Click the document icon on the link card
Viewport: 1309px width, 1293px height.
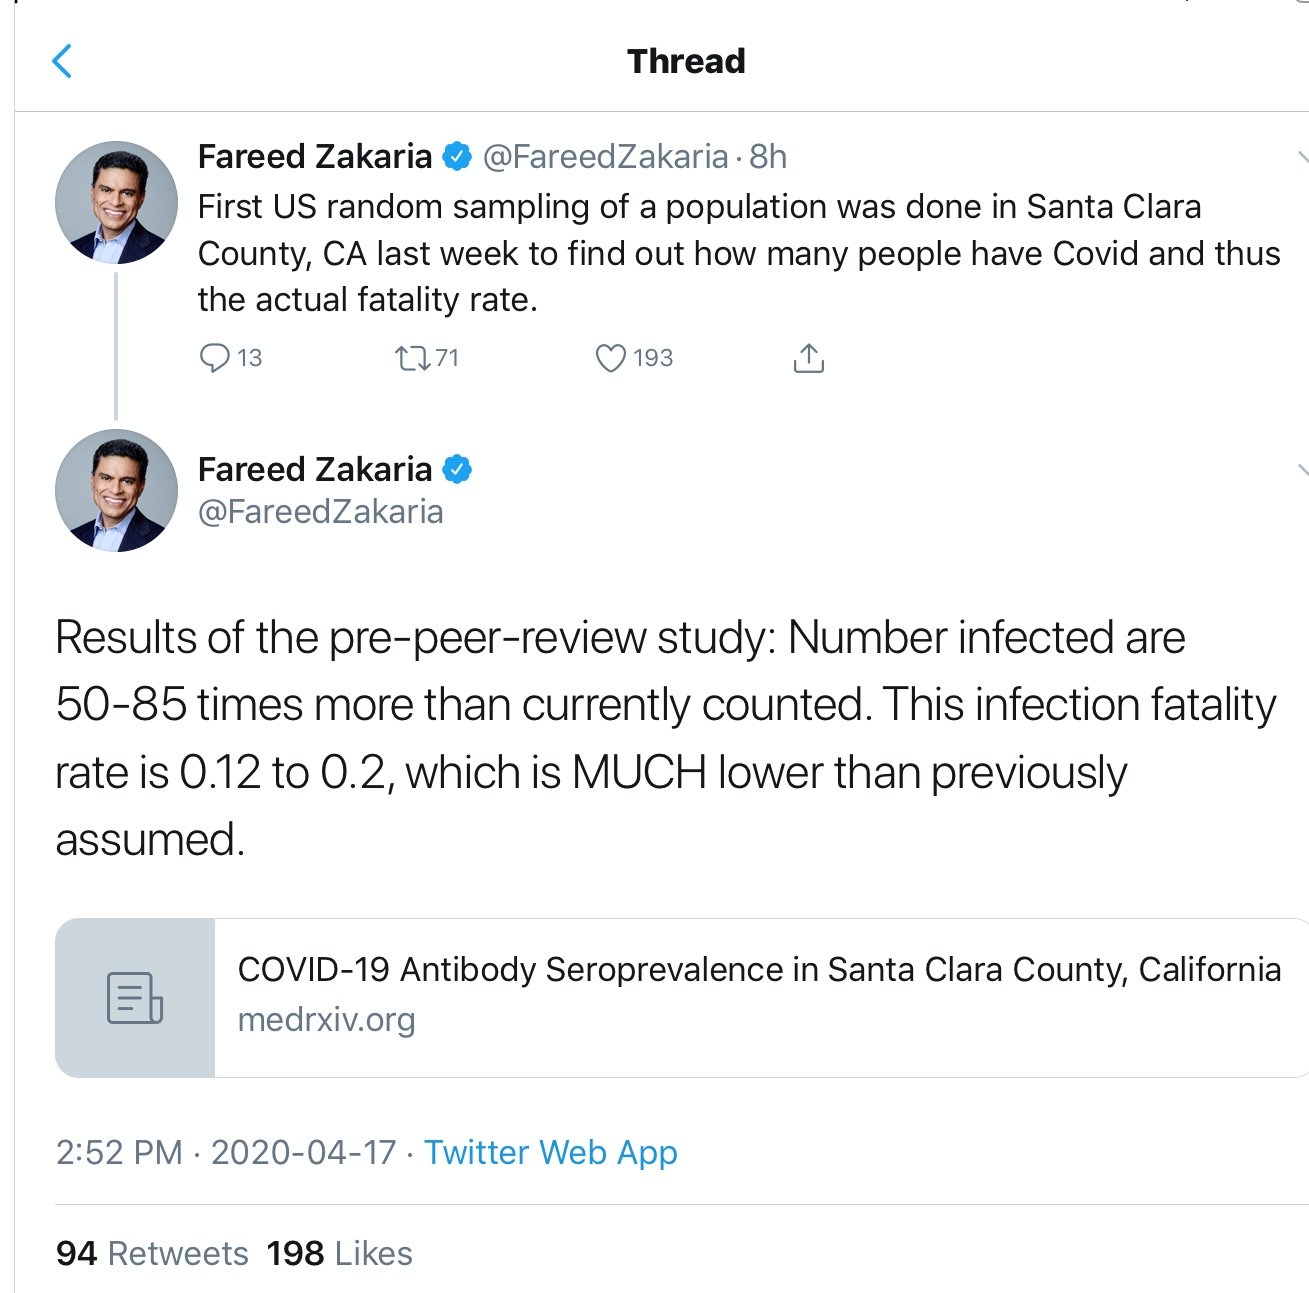(x=135, y=998)
